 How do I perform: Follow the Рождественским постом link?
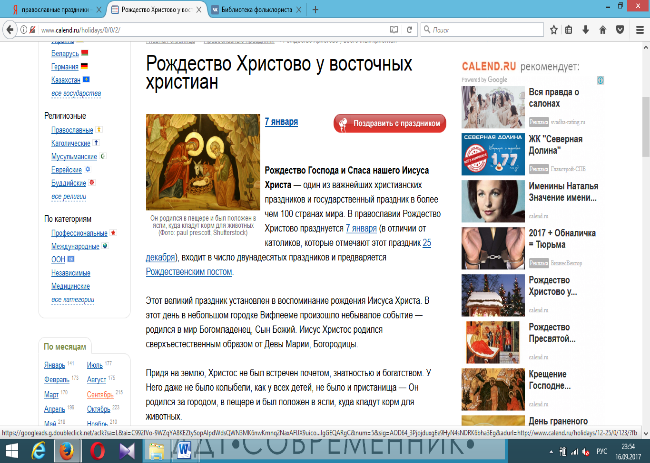(x=189, y=272)
